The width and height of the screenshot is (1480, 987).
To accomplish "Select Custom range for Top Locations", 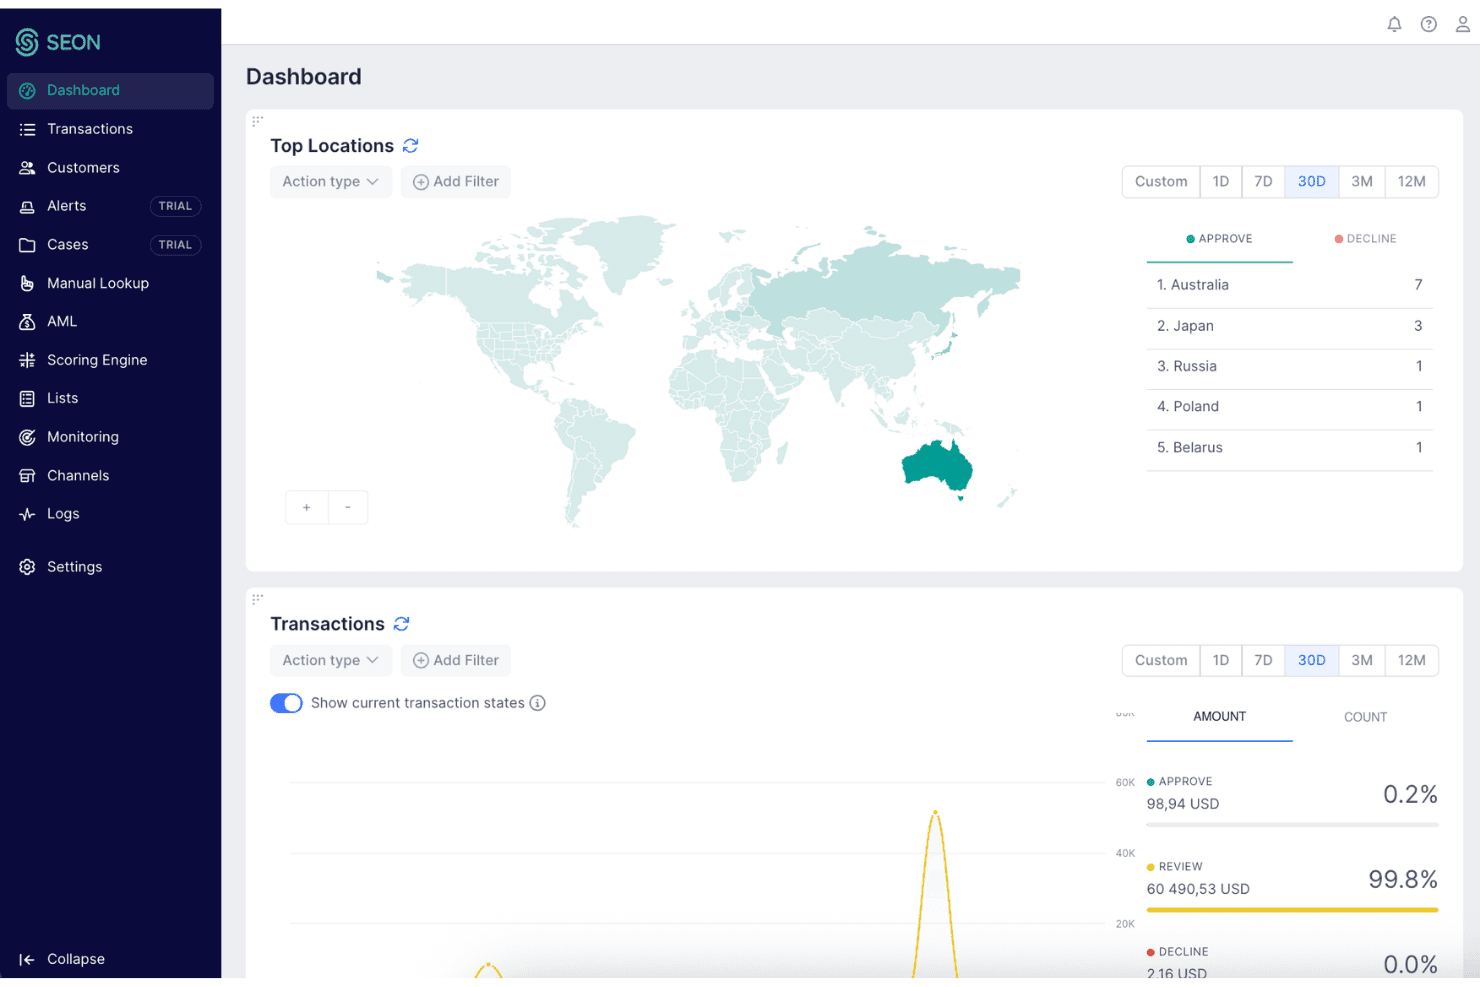I will [x=1161, y=182].
